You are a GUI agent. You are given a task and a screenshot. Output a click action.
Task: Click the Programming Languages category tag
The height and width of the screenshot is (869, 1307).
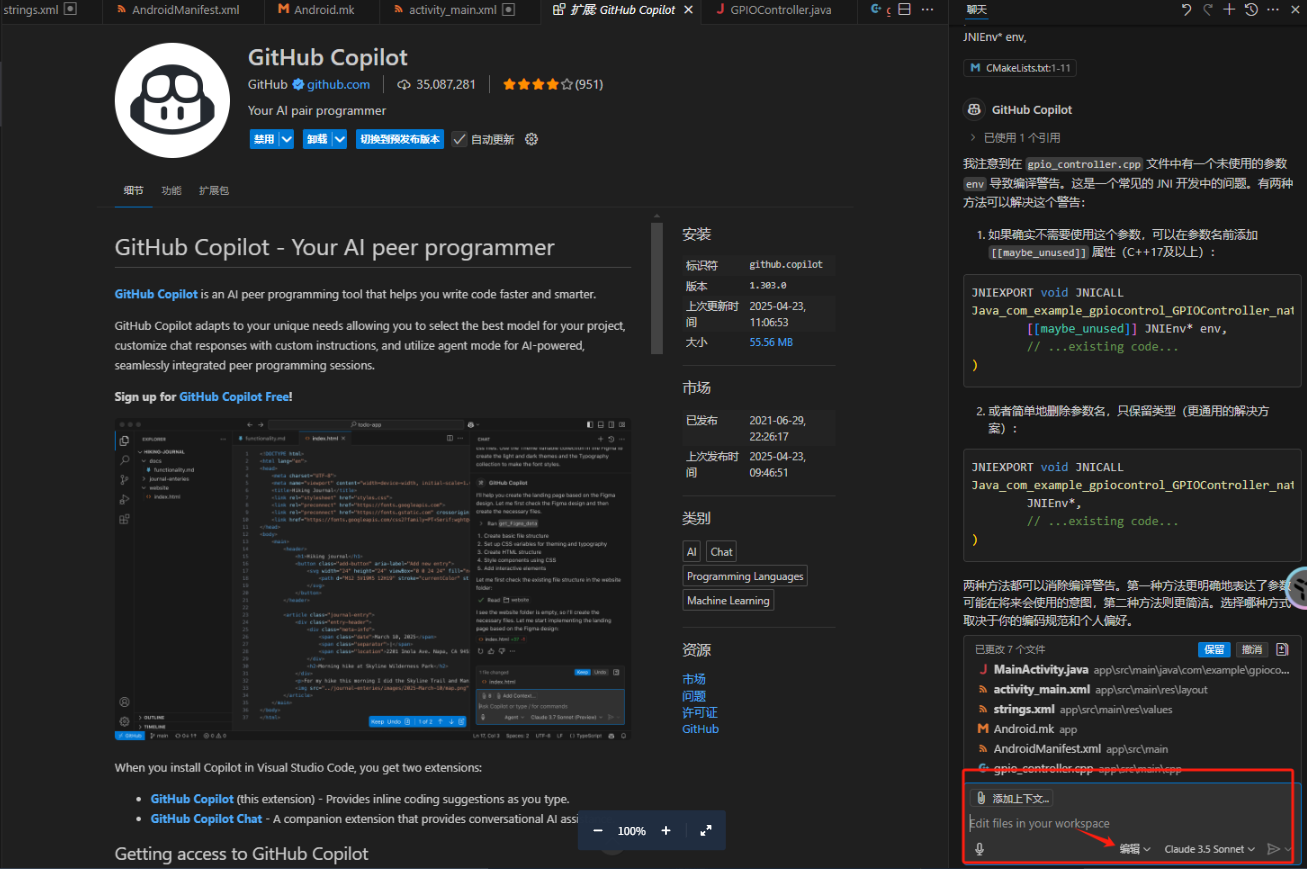click(745, 576)
